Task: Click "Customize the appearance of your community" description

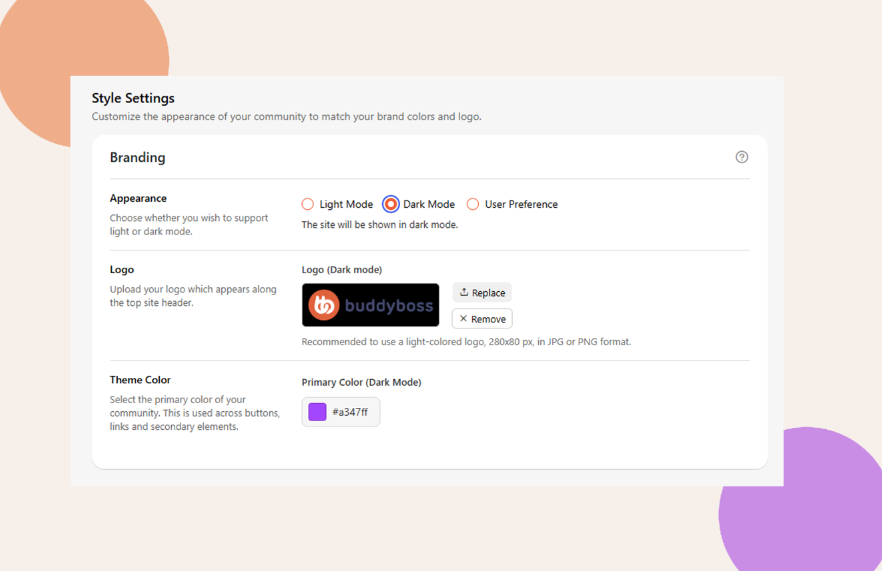Action: pyautogui.click(x=286, y=116)
